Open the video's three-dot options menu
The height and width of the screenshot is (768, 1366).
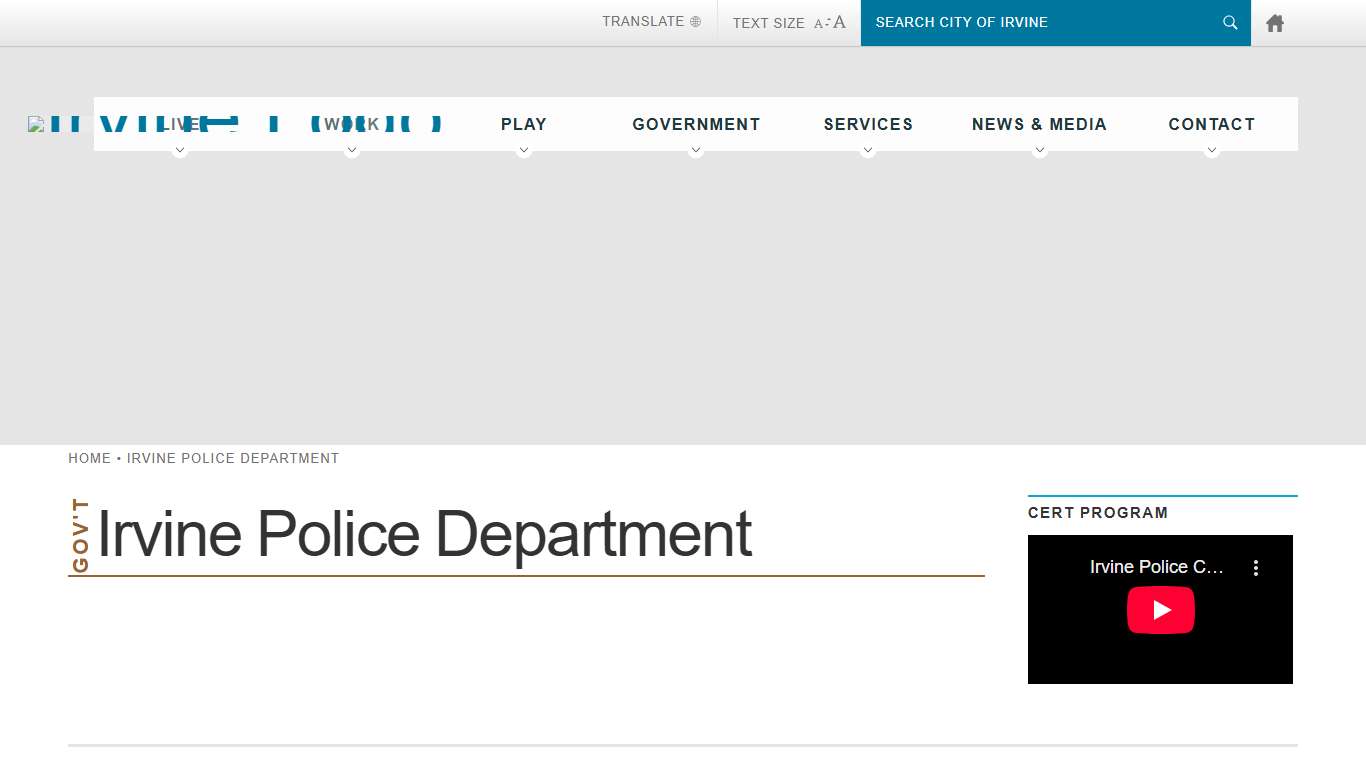pos(1256,567)
